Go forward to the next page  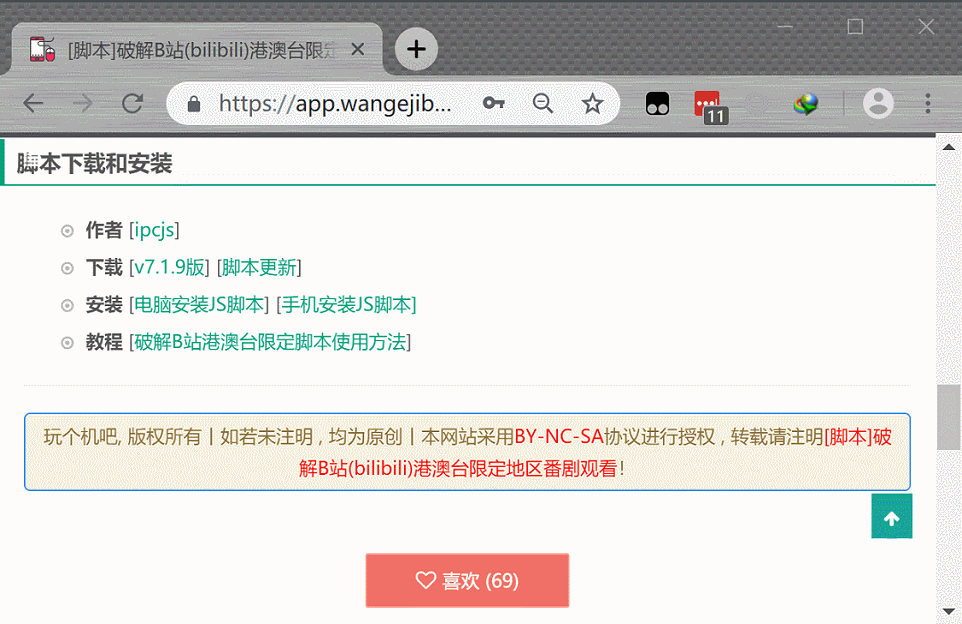tap(82, 103)
